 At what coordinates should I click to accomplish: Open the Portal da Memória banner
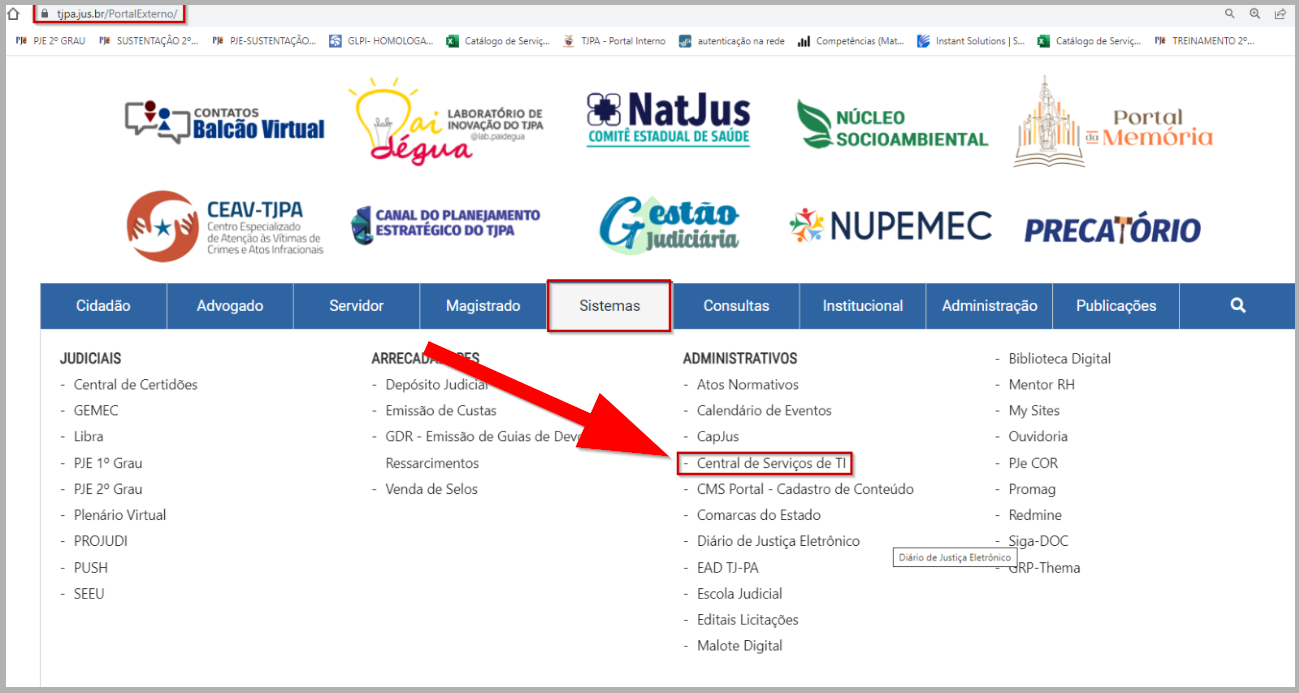coord(1113,122)
